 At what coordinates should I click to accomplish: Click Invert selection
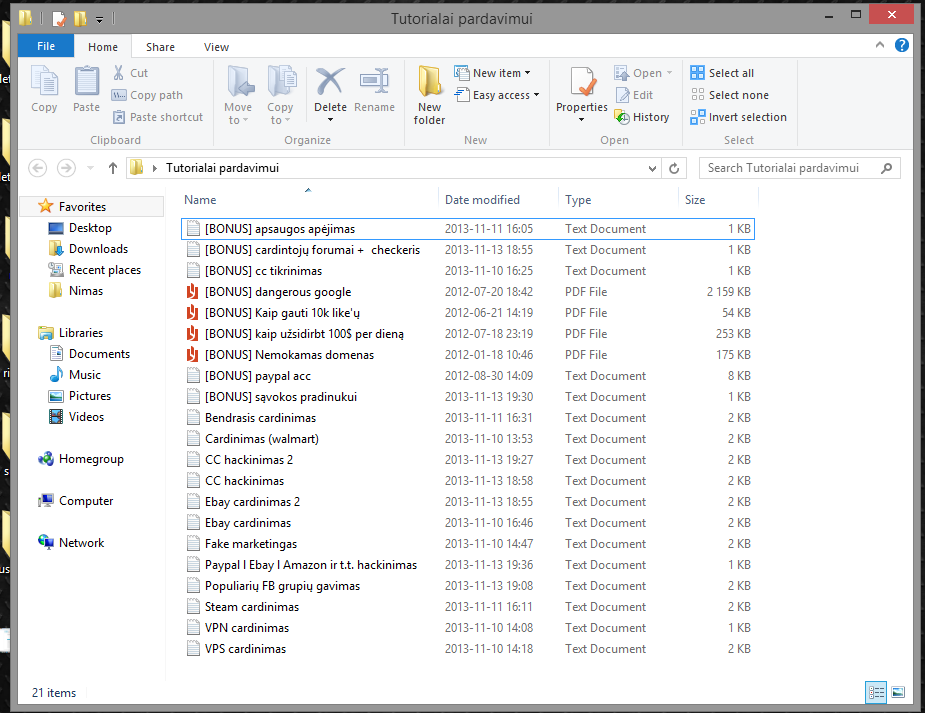(x=739, y=117)
